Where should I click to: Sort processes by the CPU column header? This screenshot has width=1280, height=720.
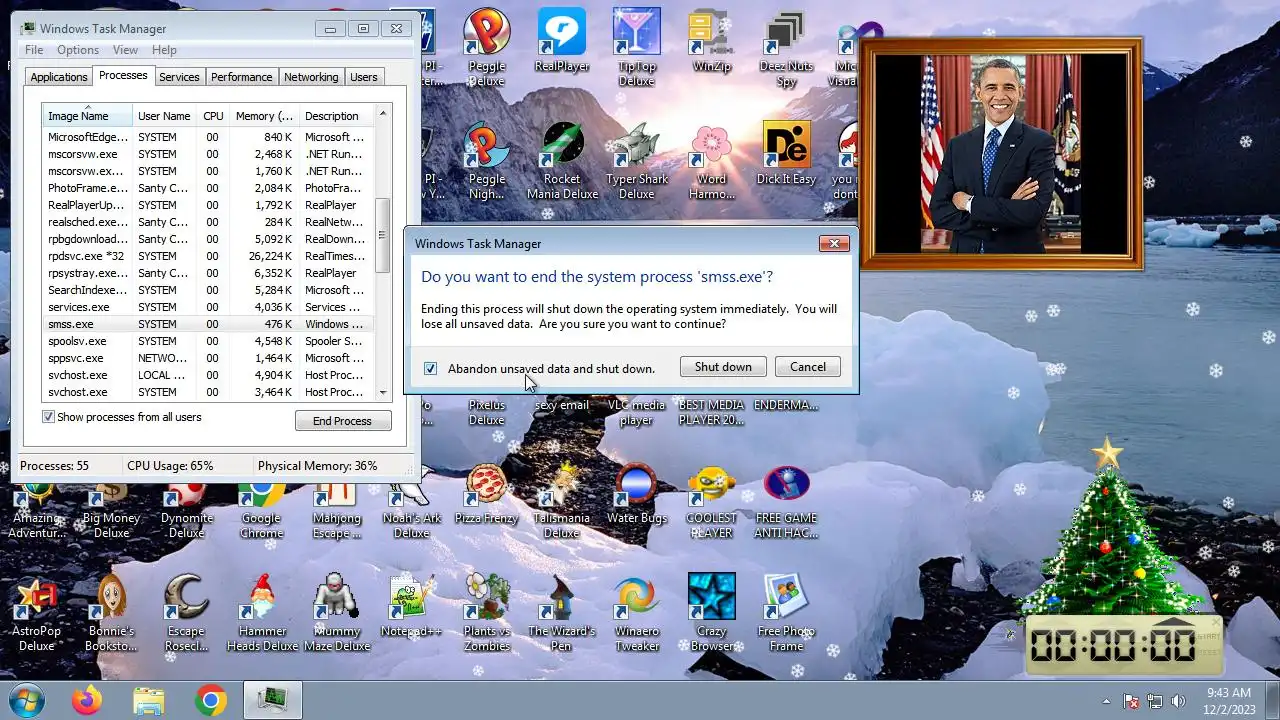(213, 116)
